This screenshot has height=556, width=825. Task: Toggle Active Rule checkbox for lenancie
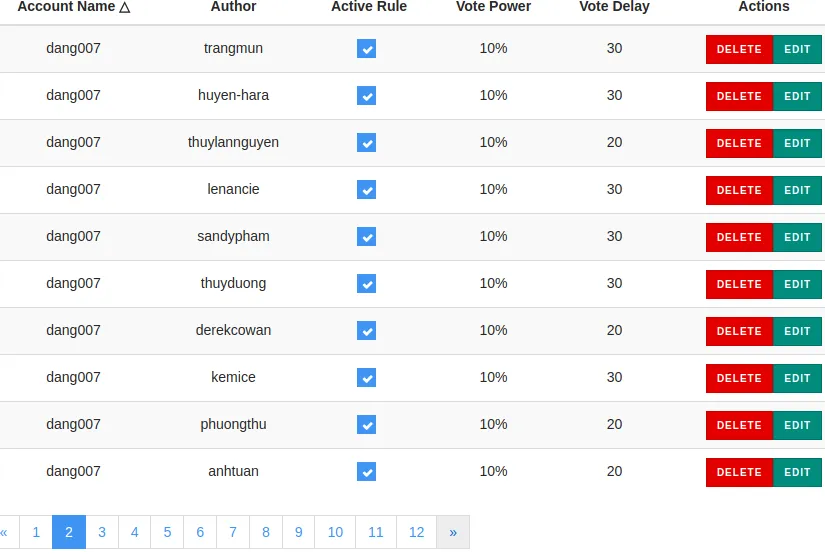(366, 189)
